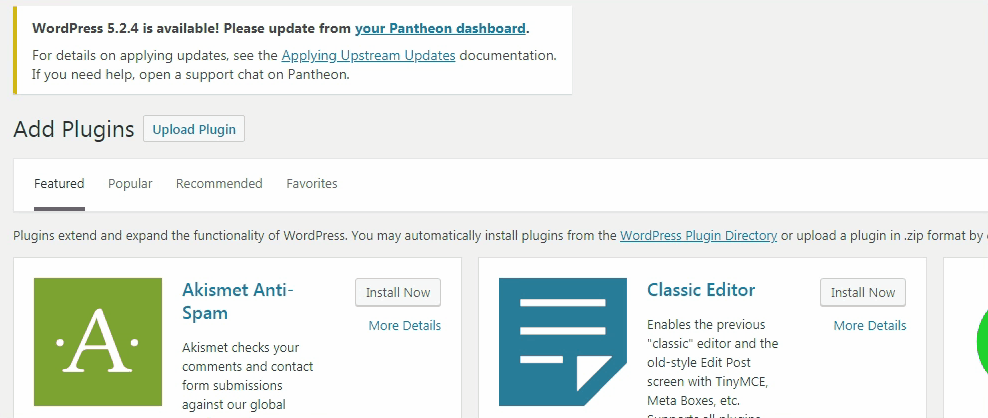Open the Akismet Anti-Spam title link
Image resolution: width=988 pixels, height=418 pixels.
(x=238, y=301)
